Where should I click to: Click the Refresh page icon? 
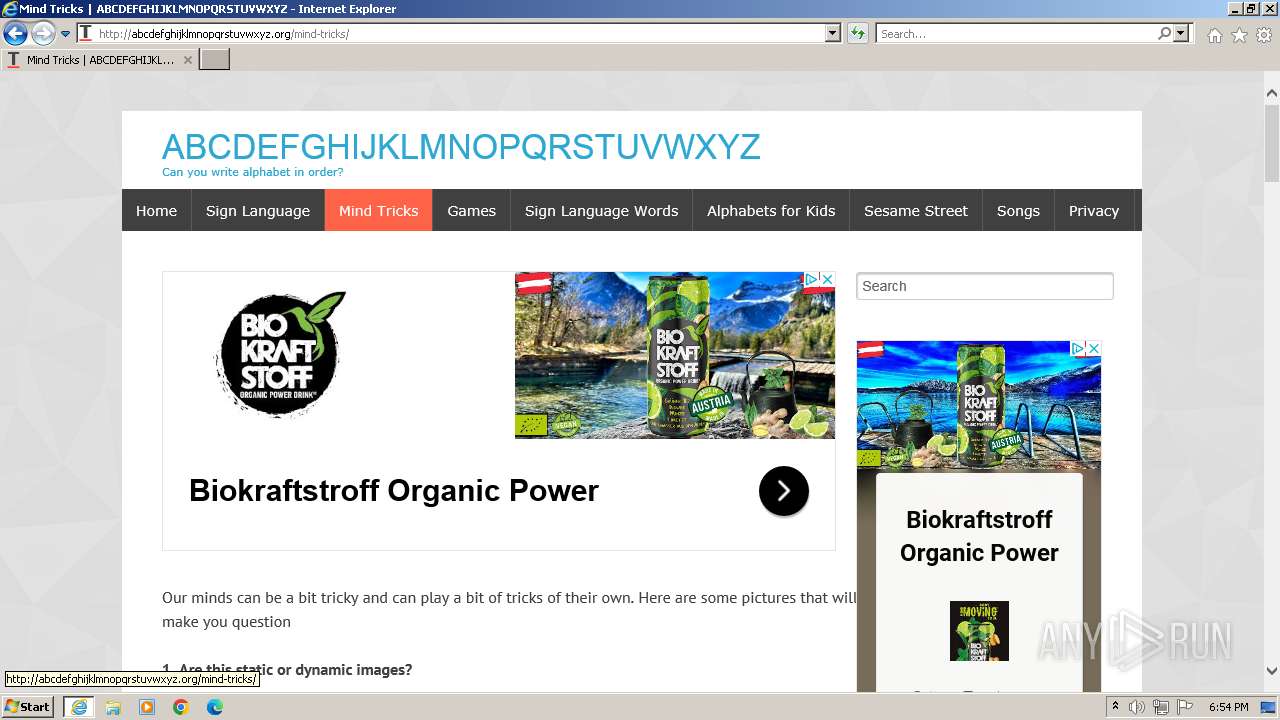click(x=858, y=34)
